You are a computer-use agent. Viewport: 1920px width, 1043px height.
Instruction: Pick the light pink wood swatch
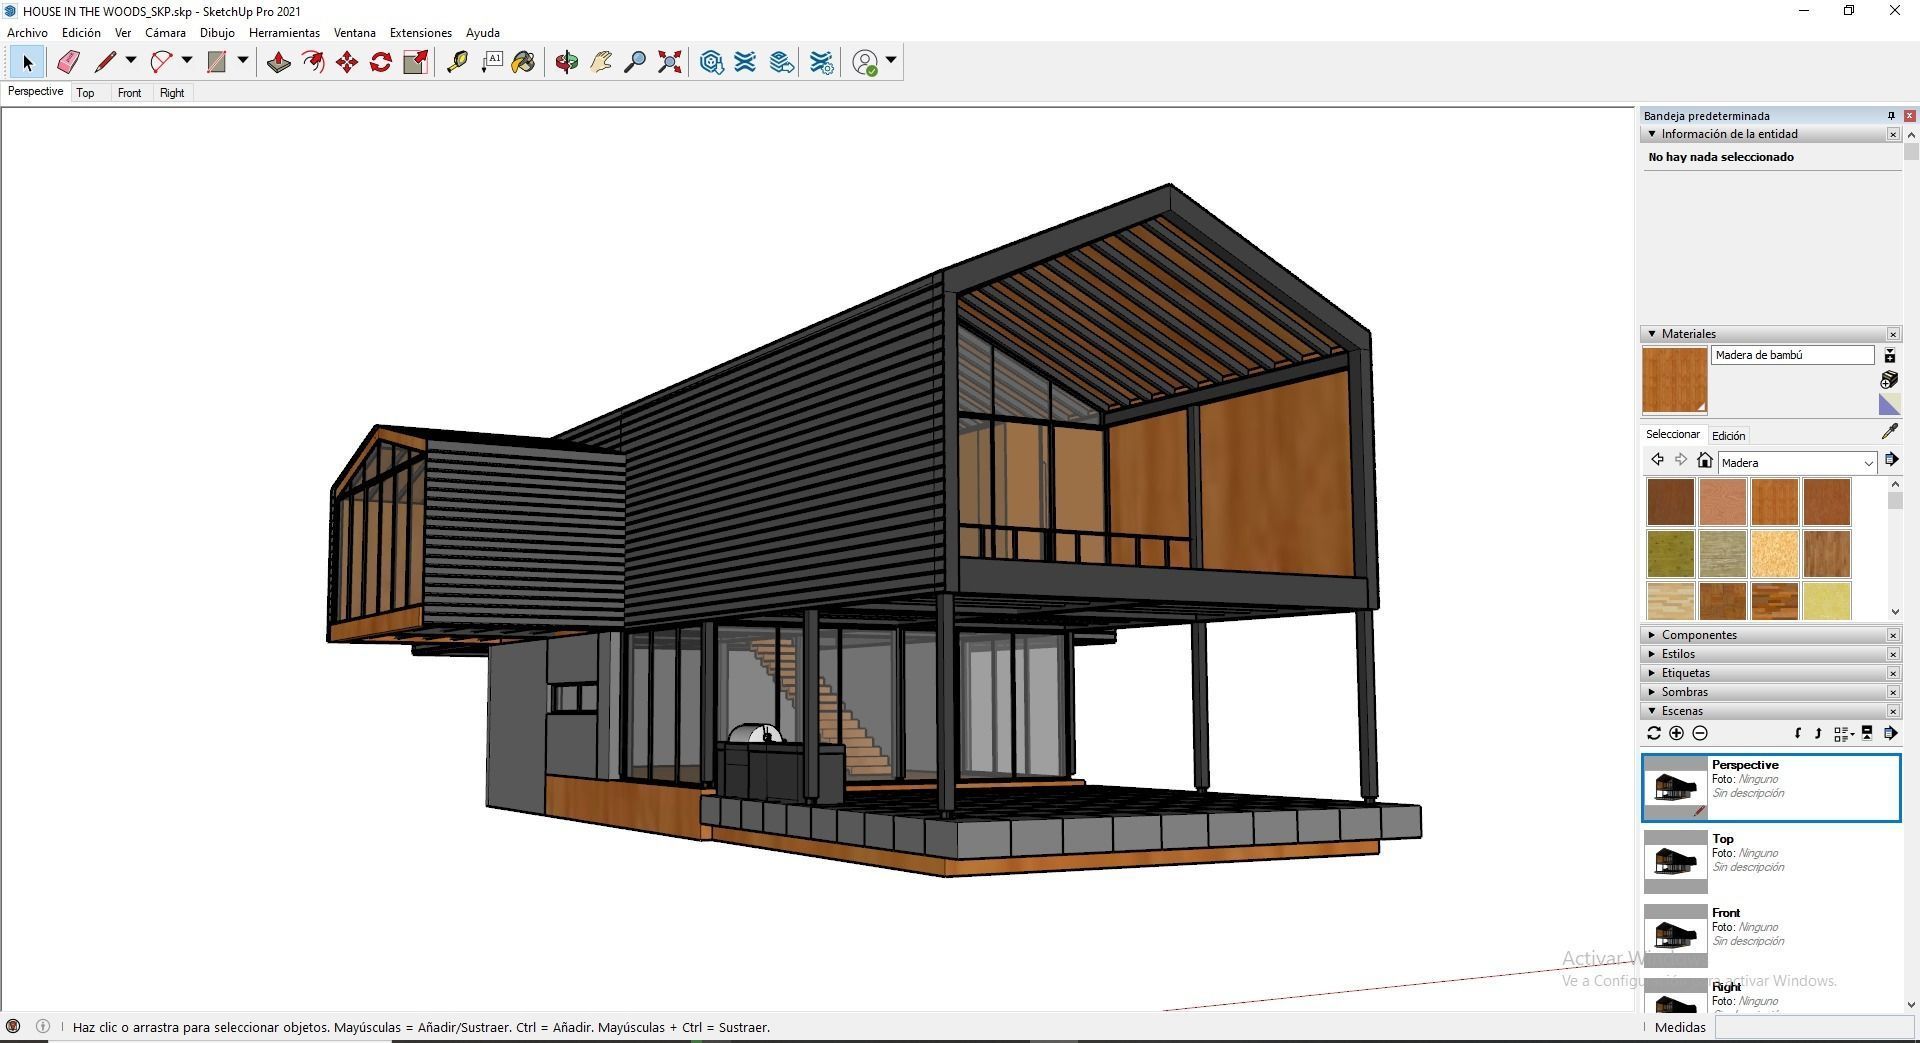pyautogui.click(x=1722, y=502)
